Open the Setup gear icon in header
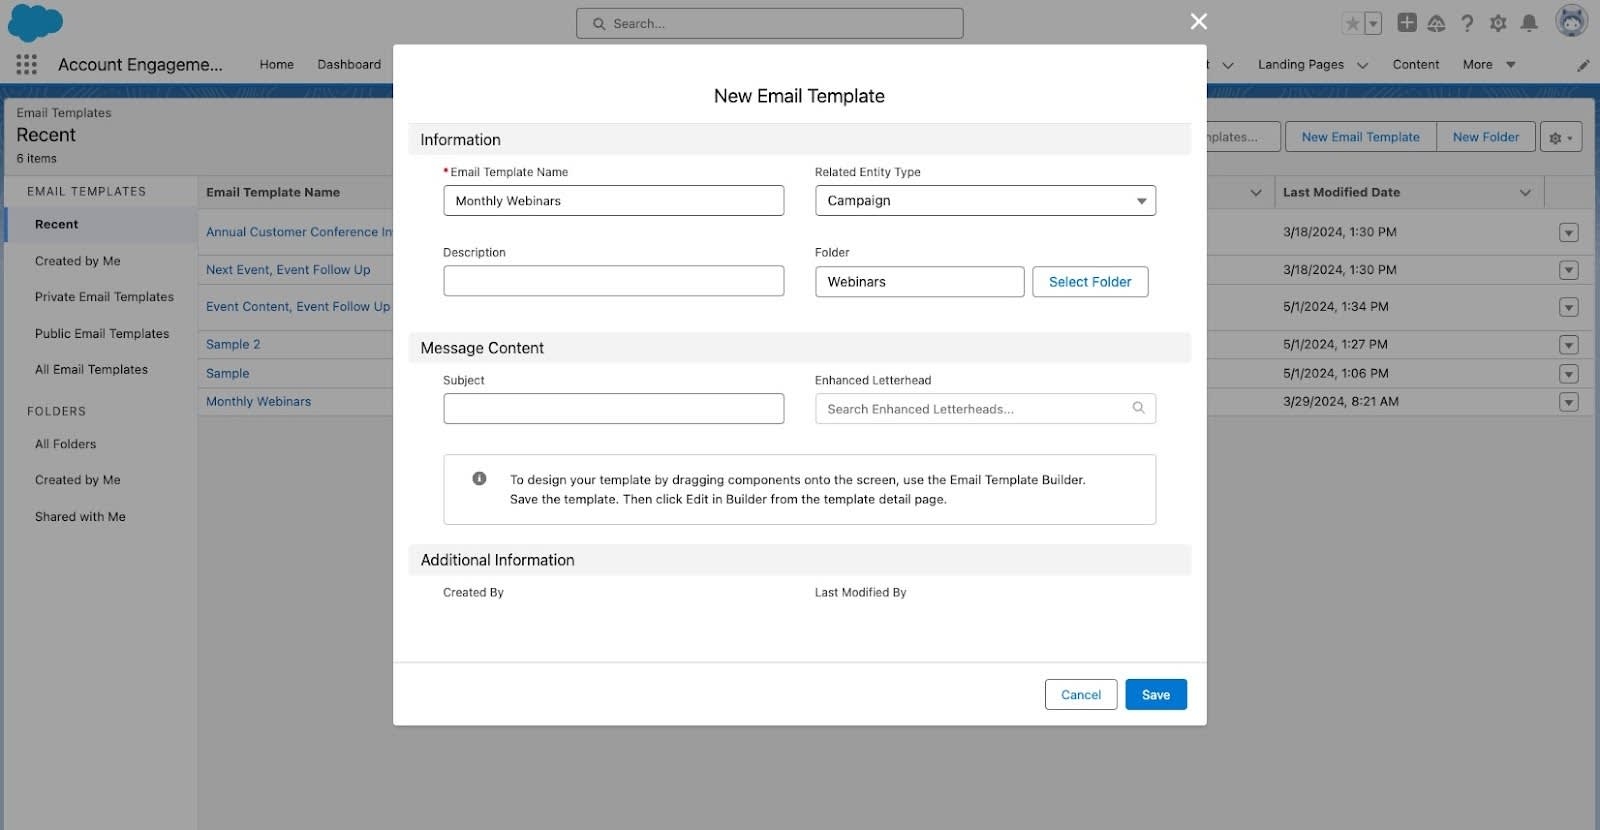This screenshot has width=1600, height=830. point(1498,23)
